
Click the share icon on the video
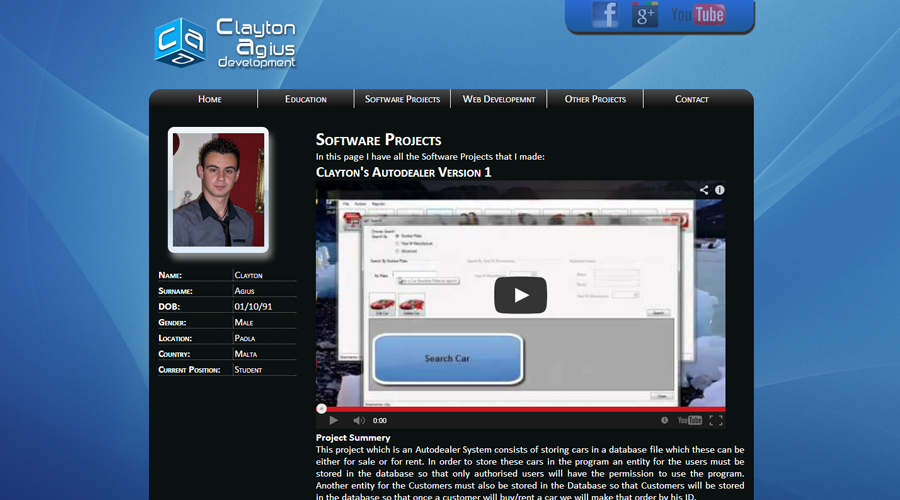(704, 190)
